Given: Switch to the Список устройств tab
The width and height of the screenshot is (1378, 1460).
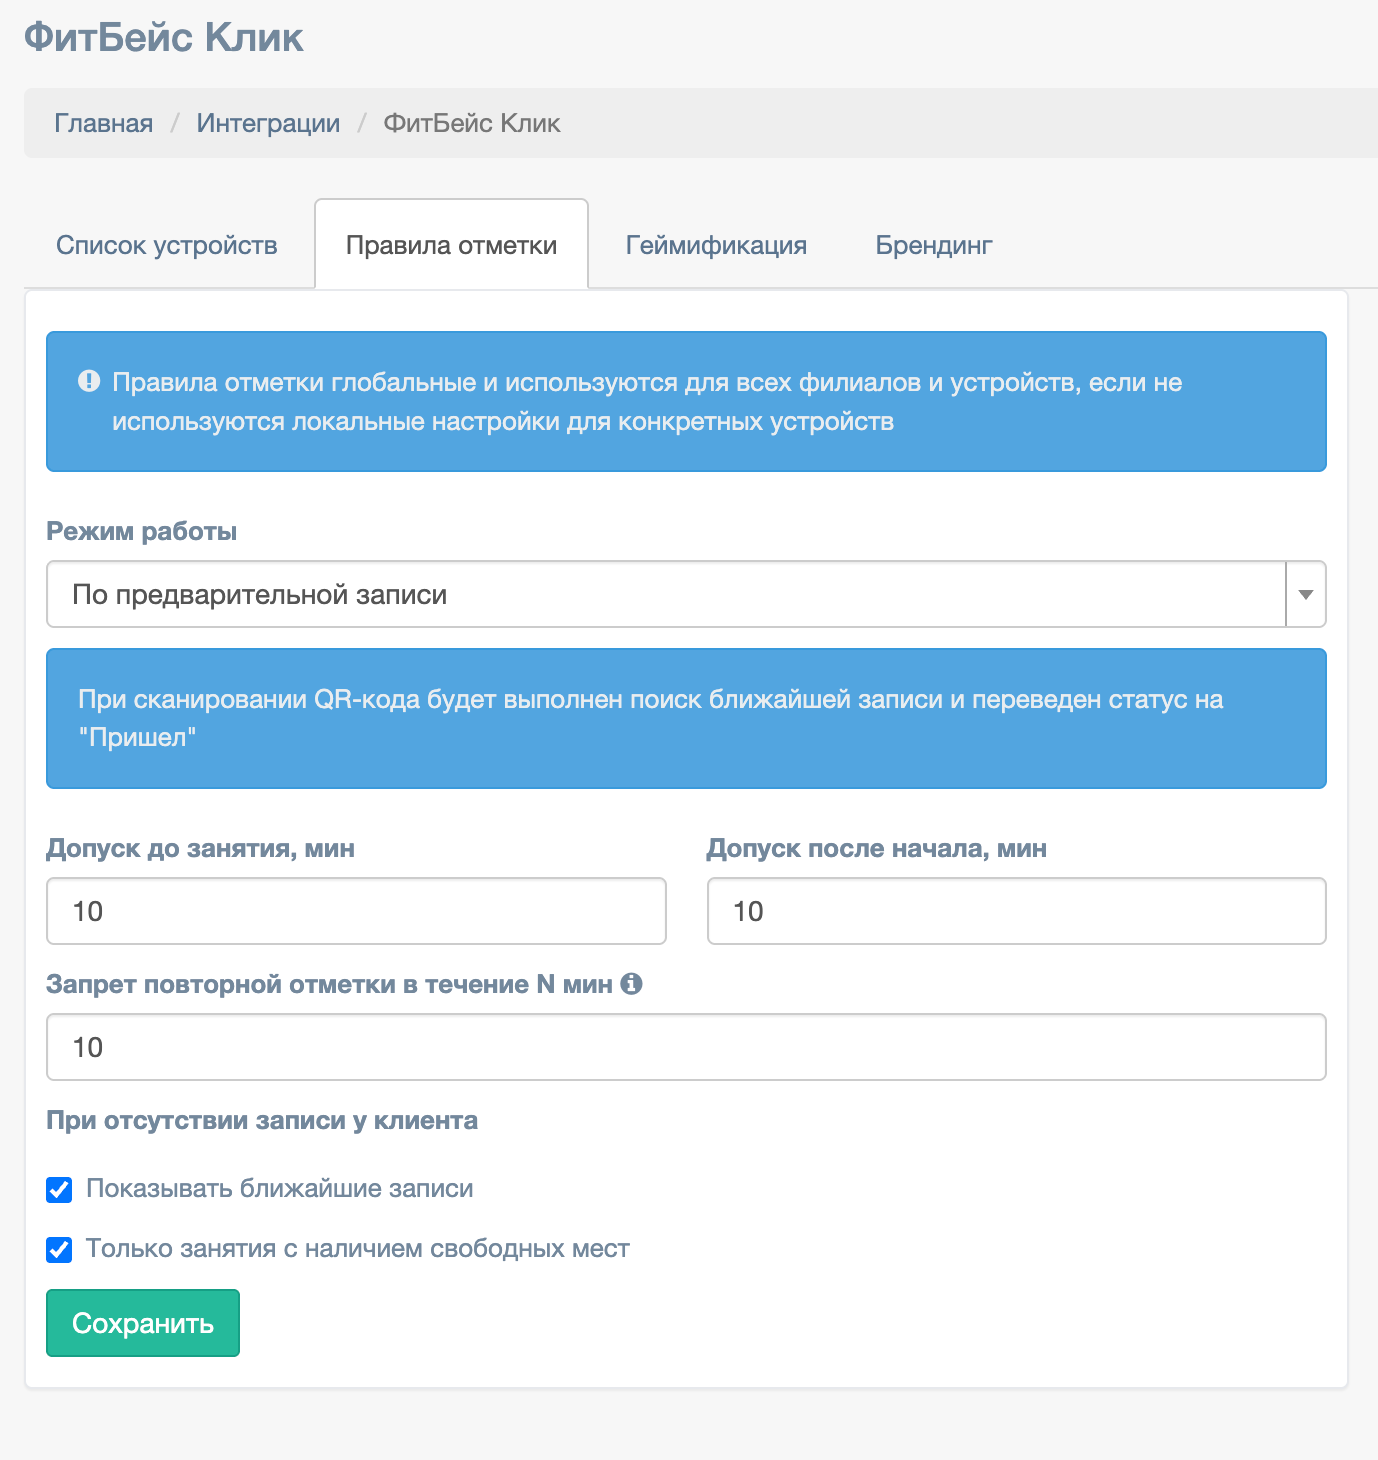Looking at the screenshot, I should 167,245.
